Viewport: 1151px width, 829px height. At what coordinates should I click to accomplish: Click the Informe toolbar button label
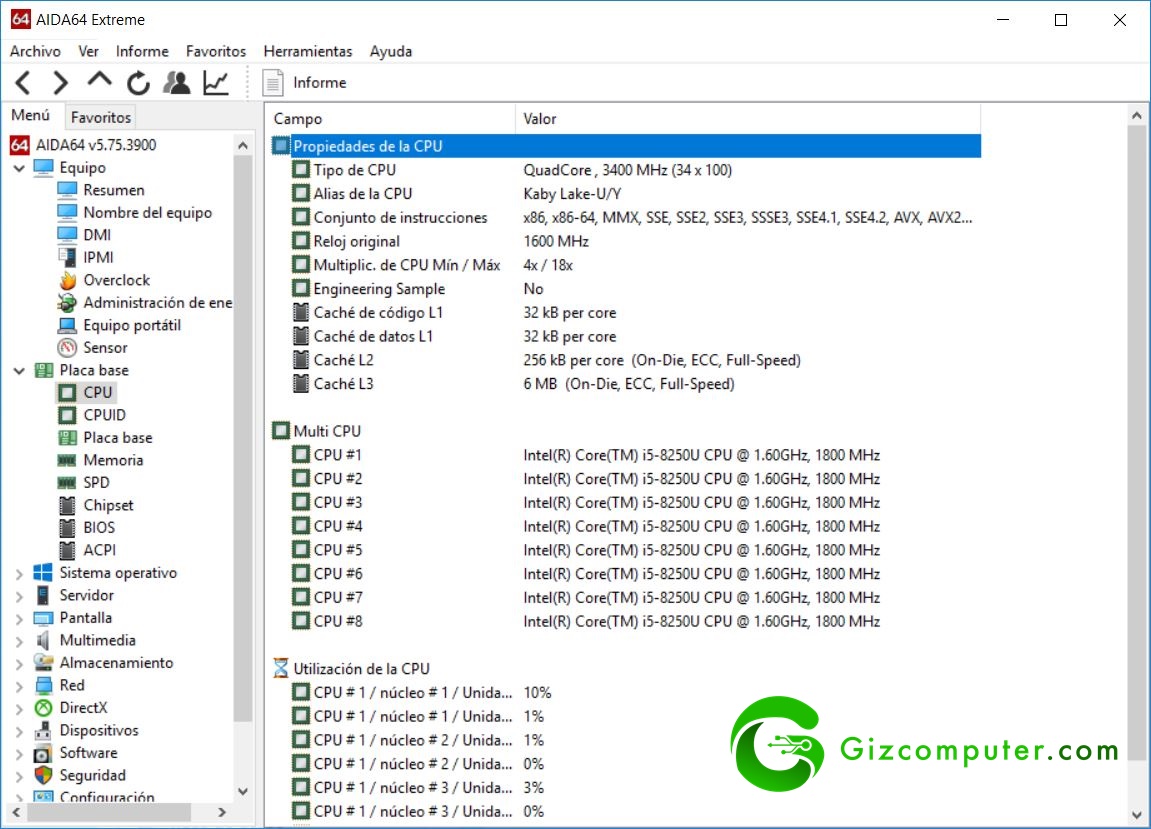pos(319,83)
